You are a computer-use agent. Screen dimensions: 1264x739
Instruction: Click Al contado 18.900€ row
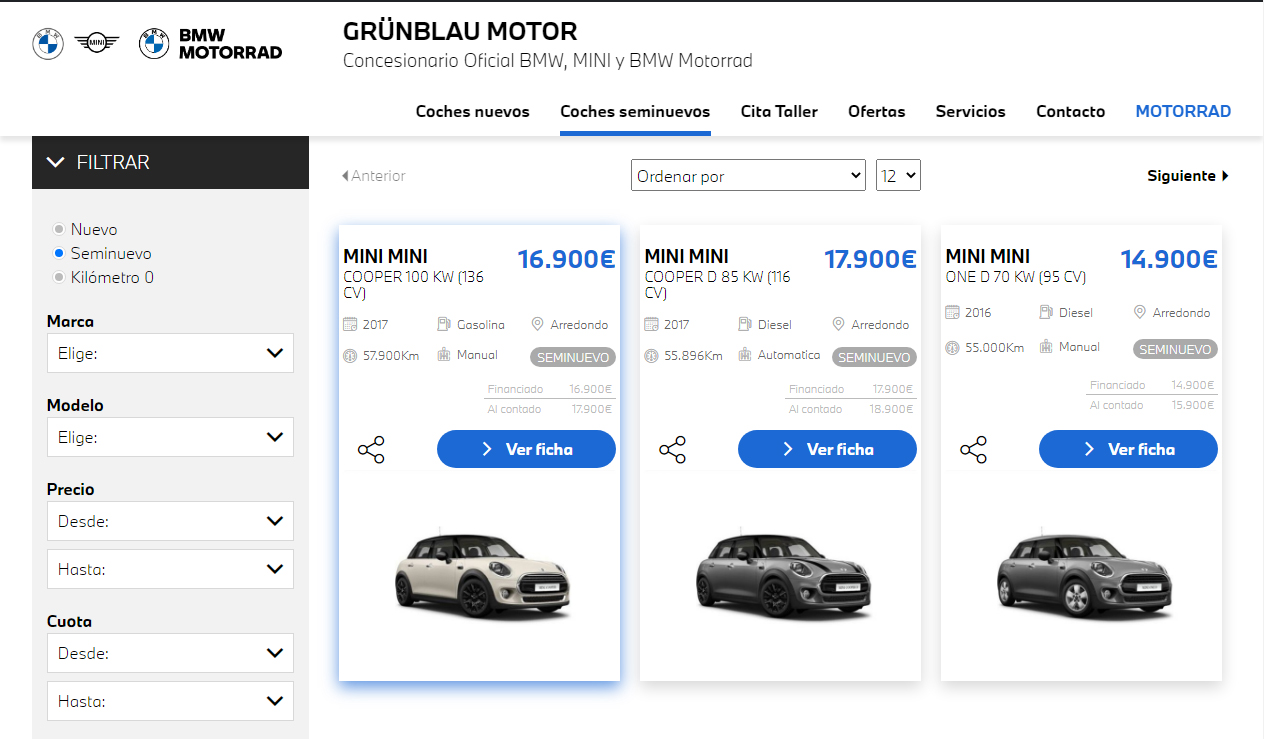pyautogui.click(x=851, y=409)
